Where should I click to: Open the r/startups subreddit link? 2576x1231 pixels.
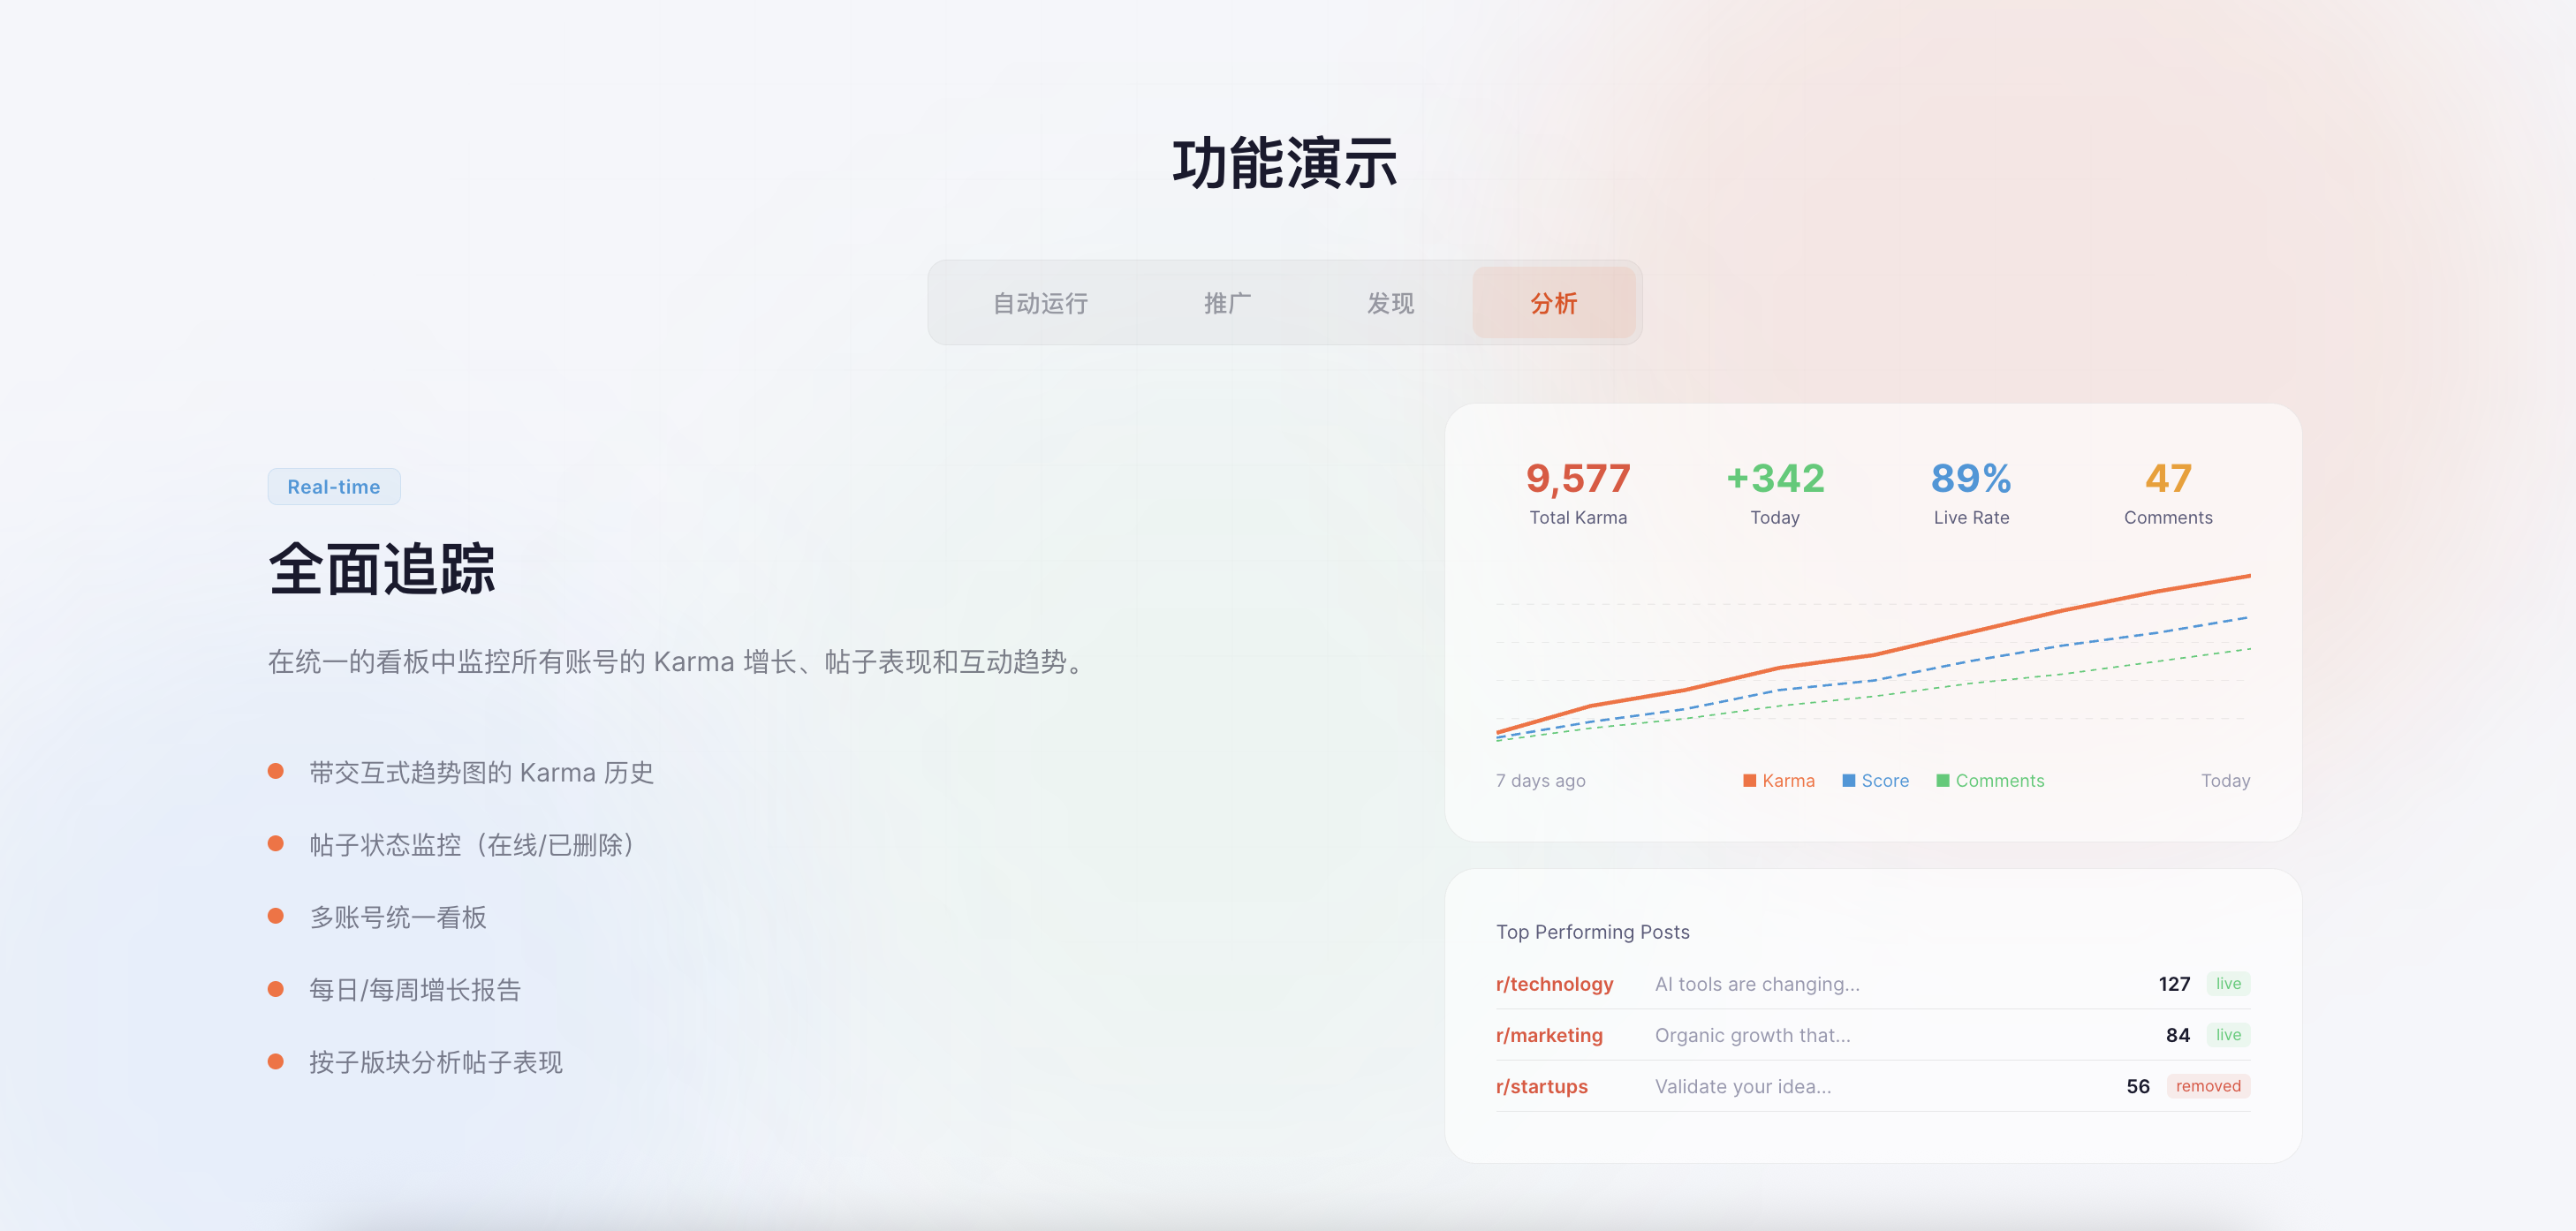click(x=1541, y=1086)
